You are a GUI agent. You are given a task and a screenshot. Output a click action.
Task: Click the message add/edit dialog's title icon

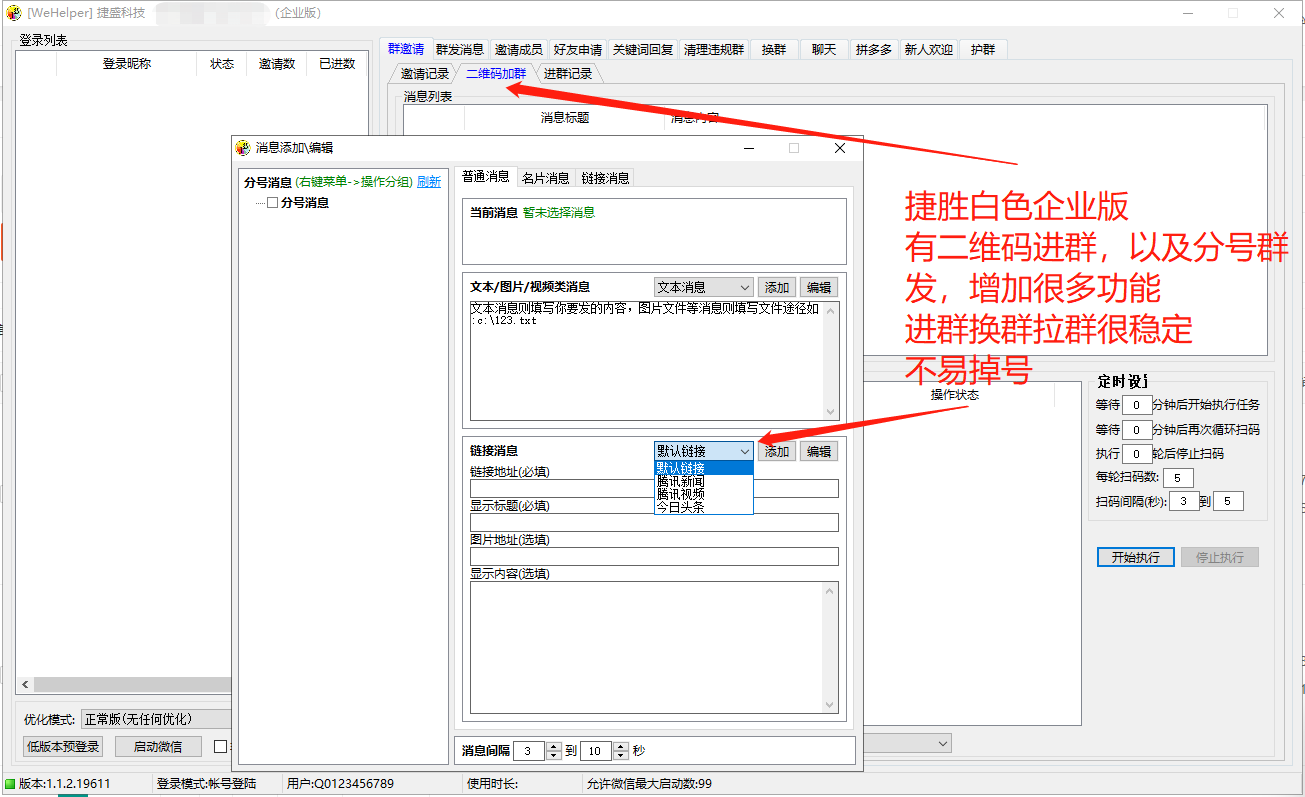tap(242, 148)
